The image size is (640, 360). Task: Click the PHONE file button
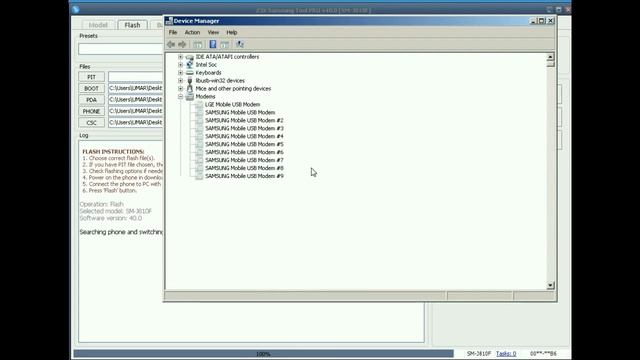(x=91, y=111)
